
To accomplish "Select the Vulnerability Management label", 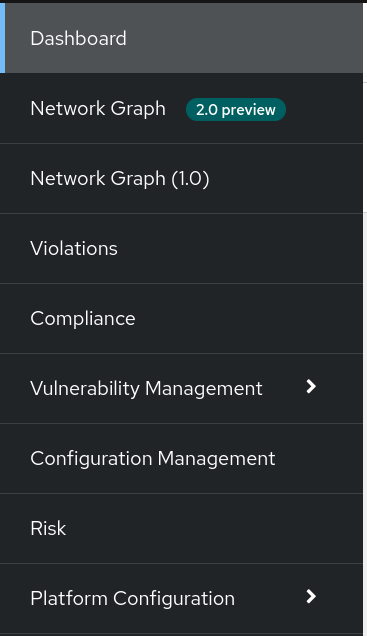I will click(146, 389).
